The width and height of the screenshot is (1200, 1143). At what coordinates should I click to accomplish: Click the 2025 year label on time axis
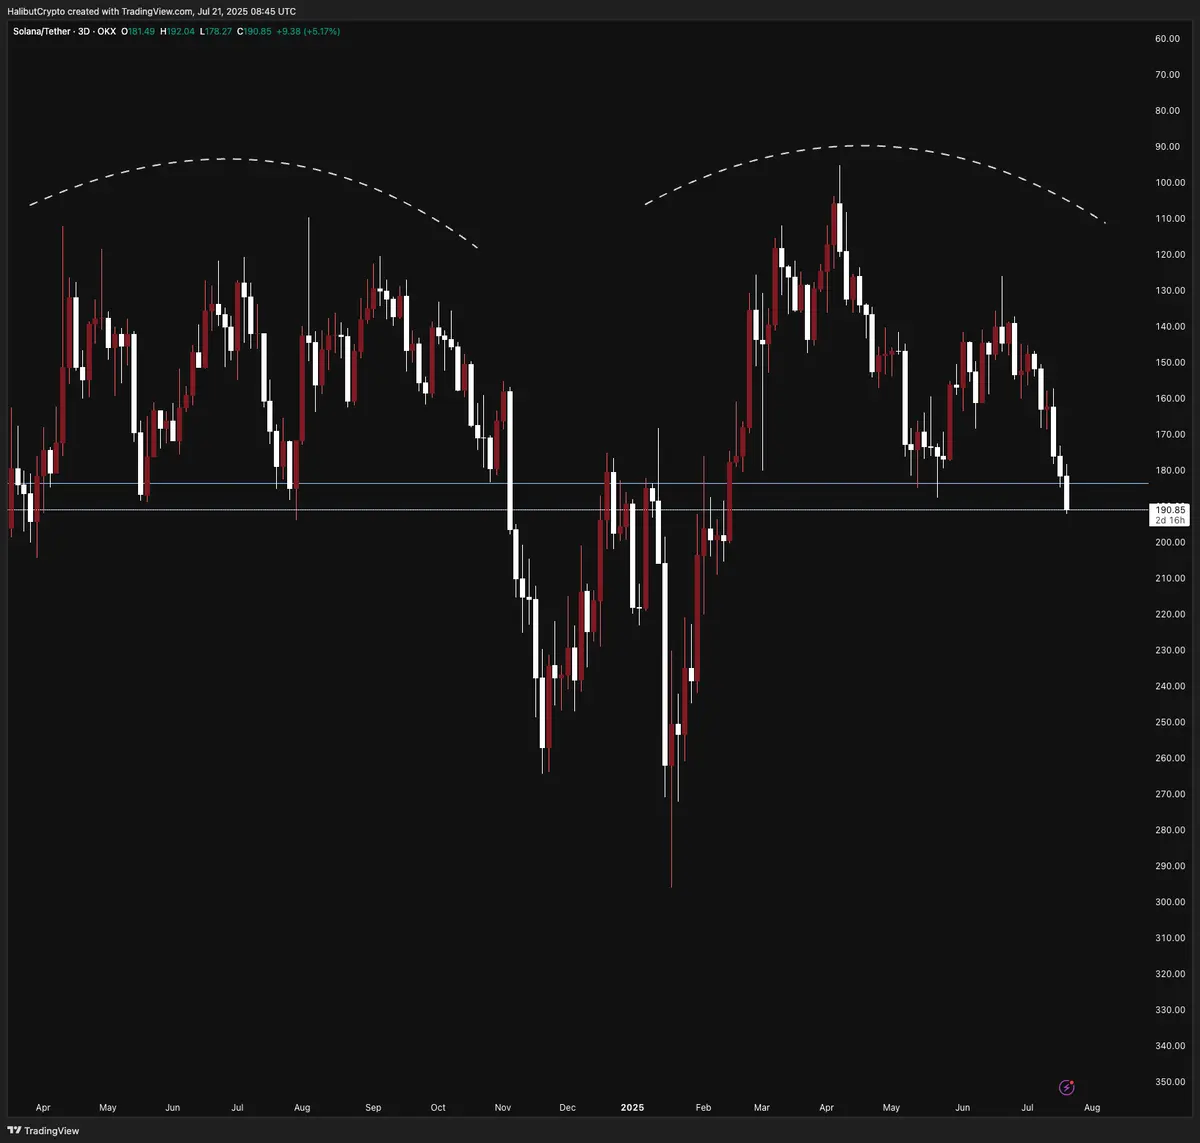[632, 1108]
